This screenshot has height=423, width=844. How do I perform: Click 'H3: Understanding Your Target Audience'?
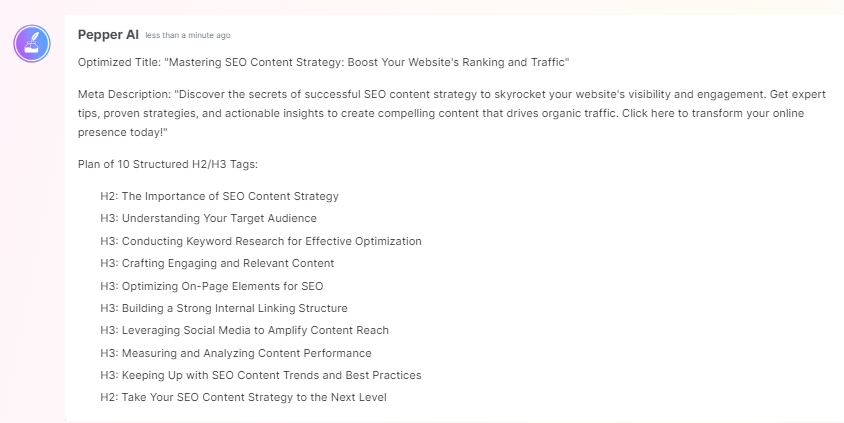tap(208, 218)
